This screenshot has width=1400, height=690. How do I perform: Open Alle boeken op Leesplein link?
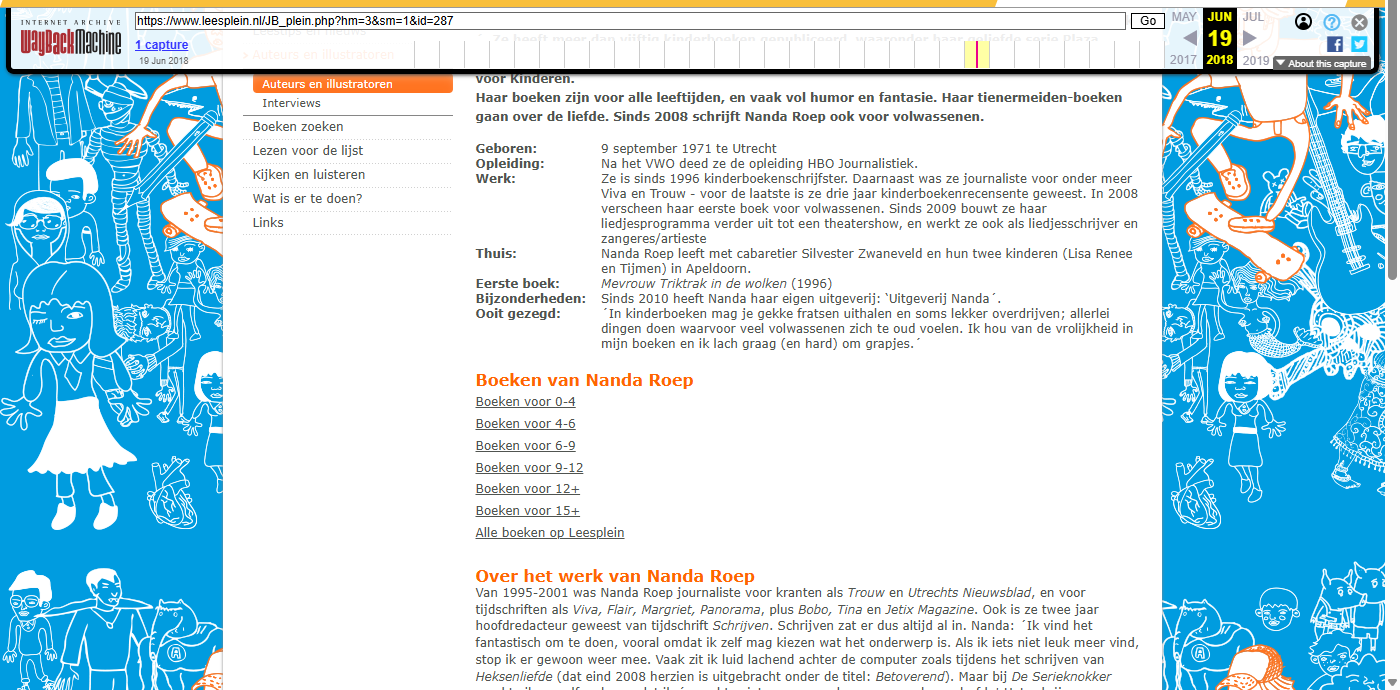[549, 533]
